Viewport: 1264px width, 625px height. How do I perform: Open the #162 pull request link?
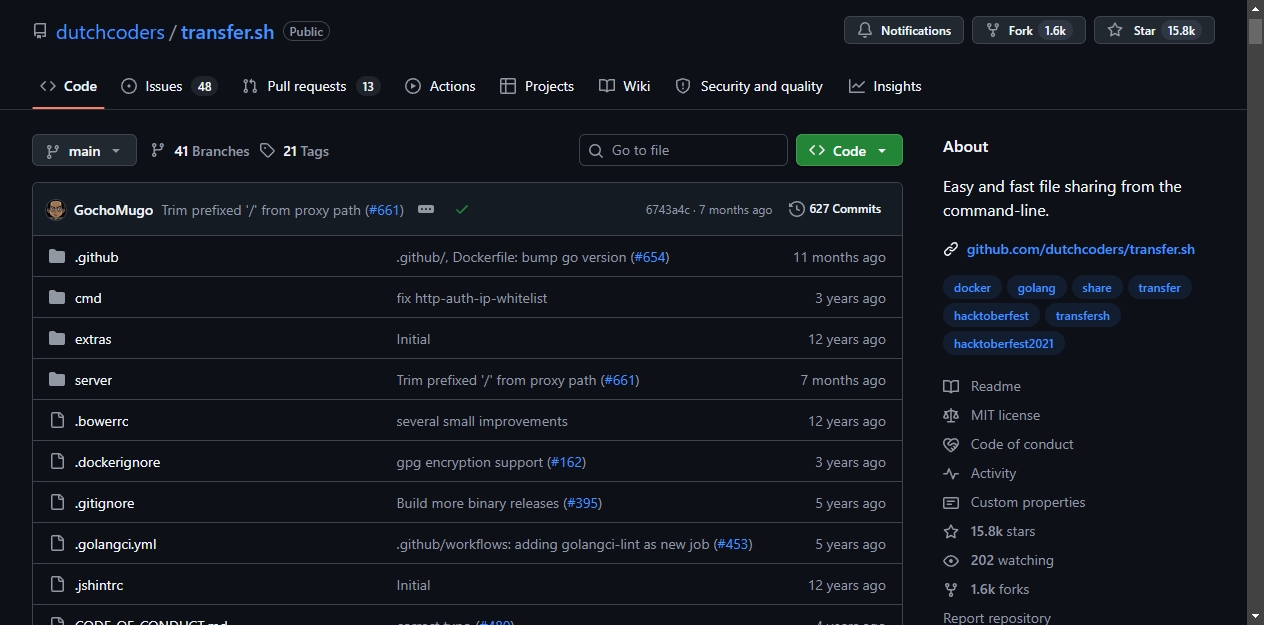(567, 462)
